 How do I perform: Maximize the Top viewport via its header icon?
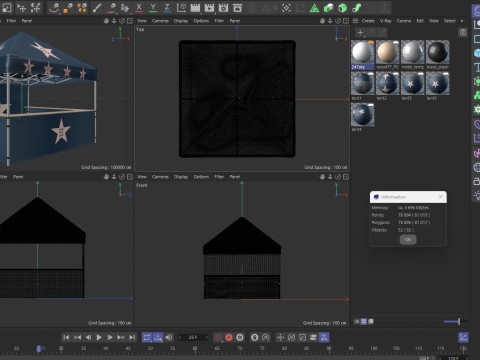pos(346,21)
